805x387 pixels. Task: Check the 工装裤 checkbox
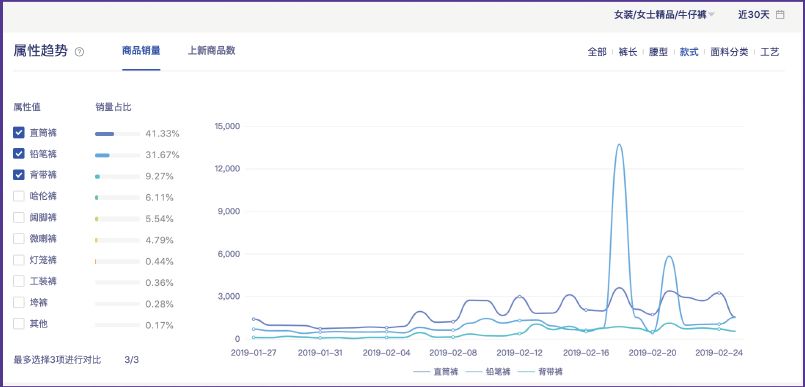pyautogui.click(x=19, y=281)
